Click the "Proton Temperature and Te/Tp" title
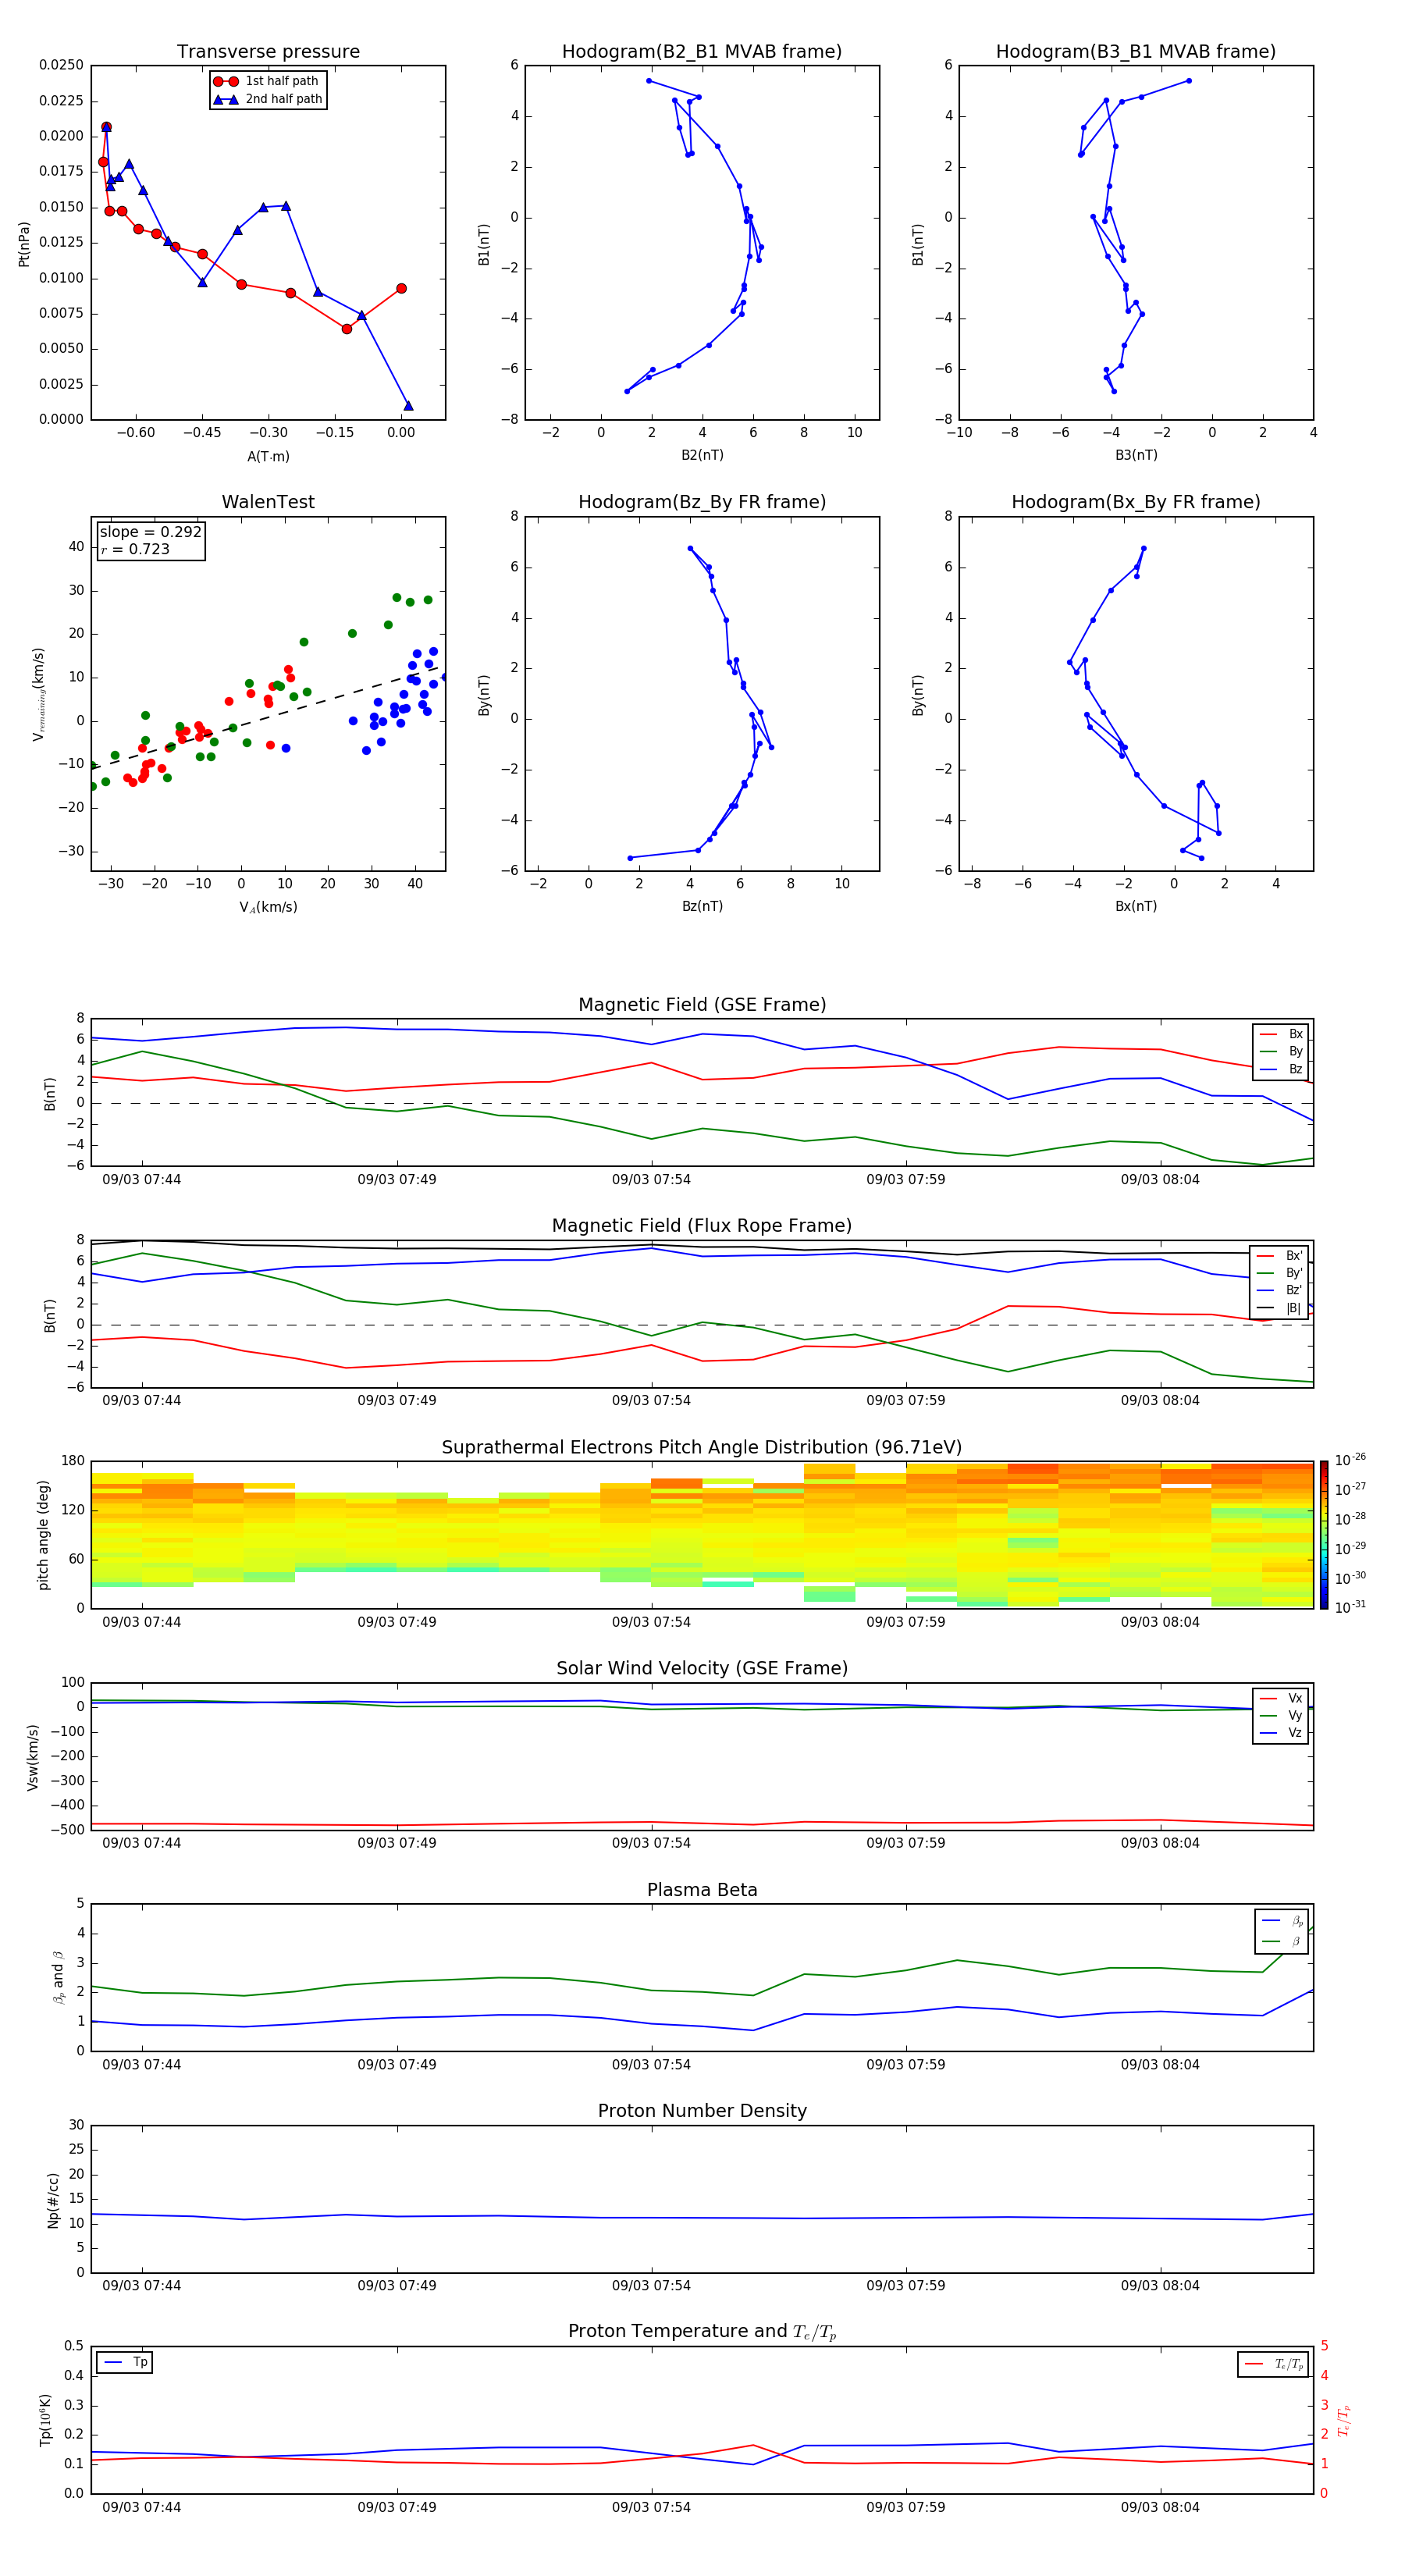1405x2576 pixels. click(702, 2331)
